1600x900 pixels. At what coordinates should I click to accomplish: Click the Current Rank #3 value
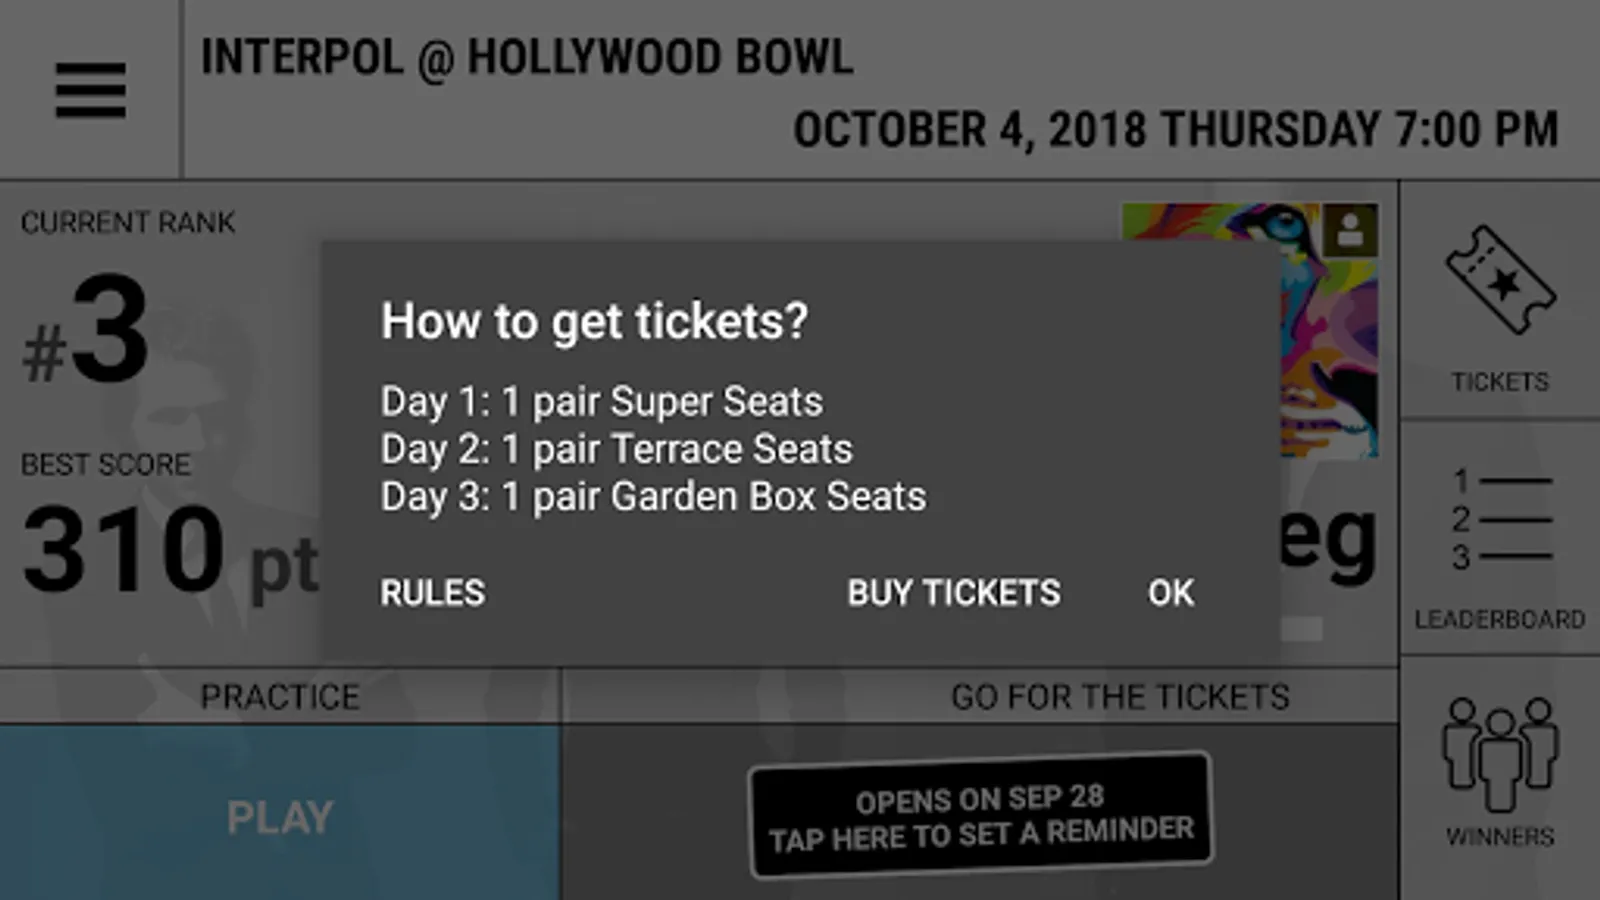88,332
